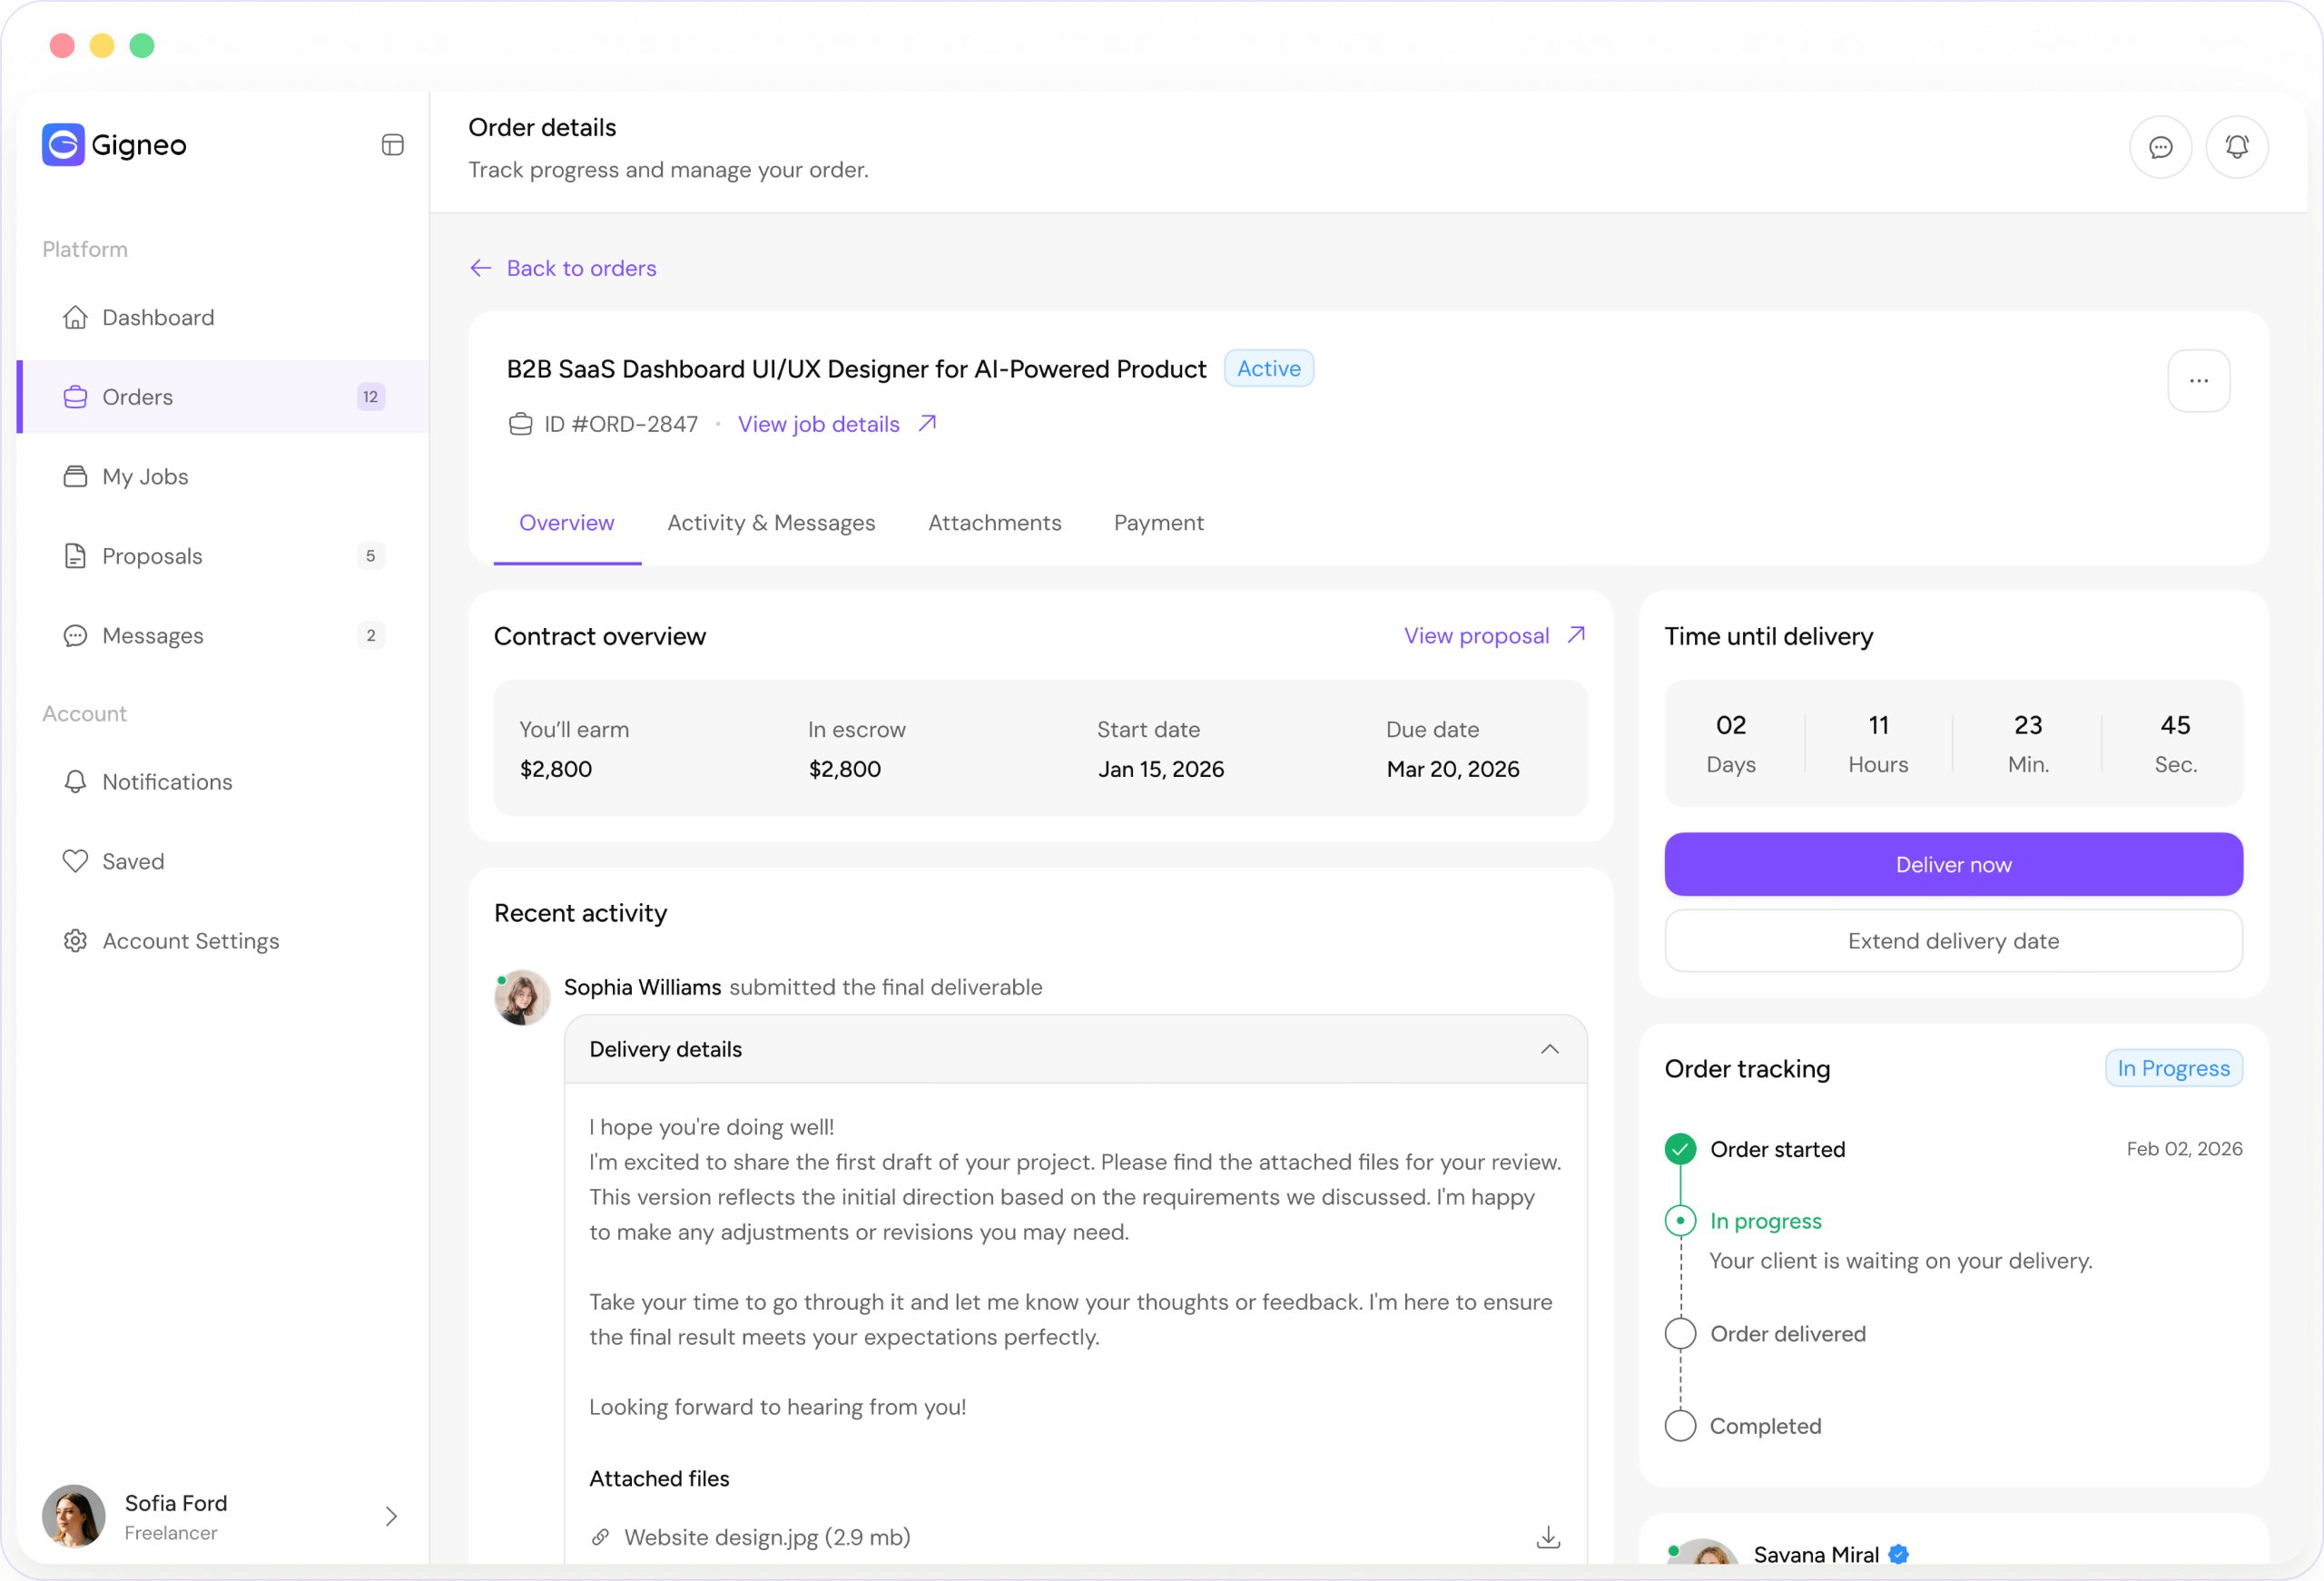The height and width of the screenshot is (1581, 2324).
Task: Click the order ID briefcase icon
Action: click(521, 424)
